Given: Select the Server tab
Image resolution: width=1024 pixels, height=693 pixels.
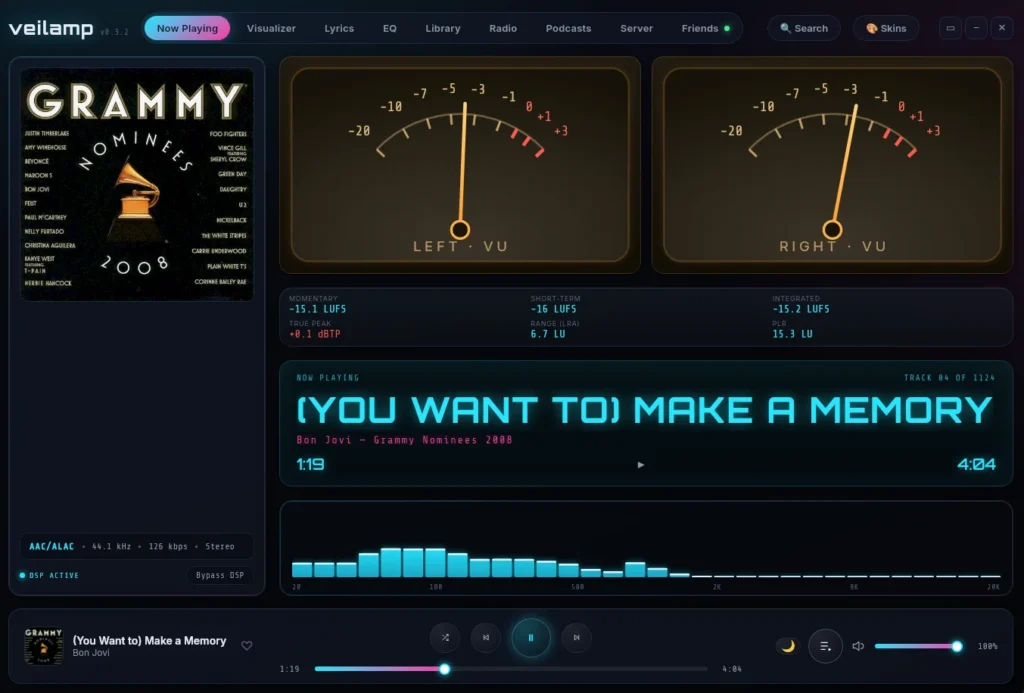Looking at the screenshot, I should click(x=636, y=28).
